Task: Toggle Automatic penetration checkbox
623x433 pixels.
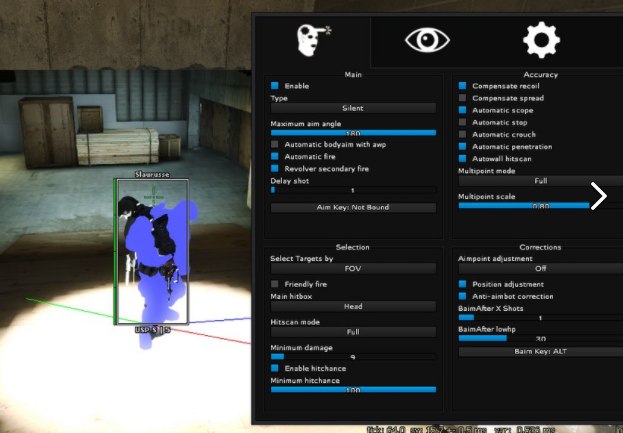Action: pyautogui.click(x=462, y=147)
